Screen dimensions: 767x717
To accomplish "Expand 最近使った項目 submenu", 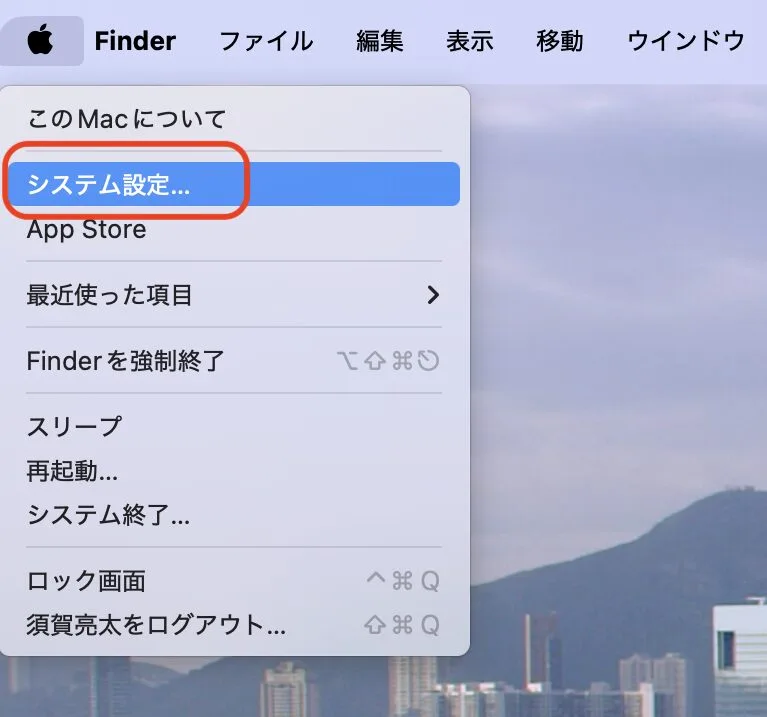I will (234, 295).
